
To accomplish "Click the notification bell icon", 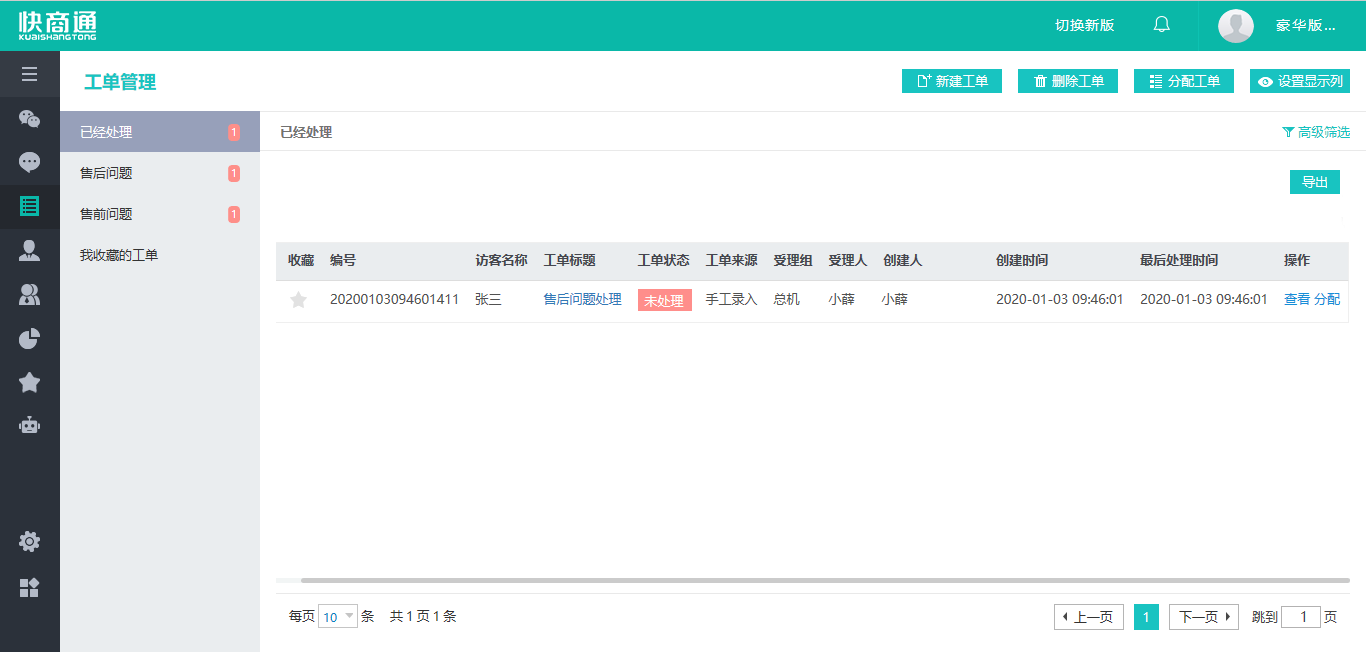I will click(x=1161, y=25).
